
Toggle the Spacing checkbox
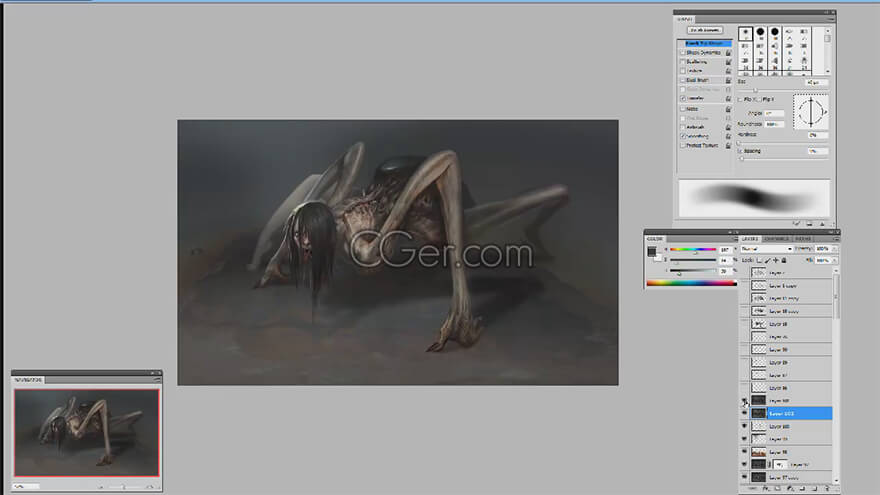(740, 151)
